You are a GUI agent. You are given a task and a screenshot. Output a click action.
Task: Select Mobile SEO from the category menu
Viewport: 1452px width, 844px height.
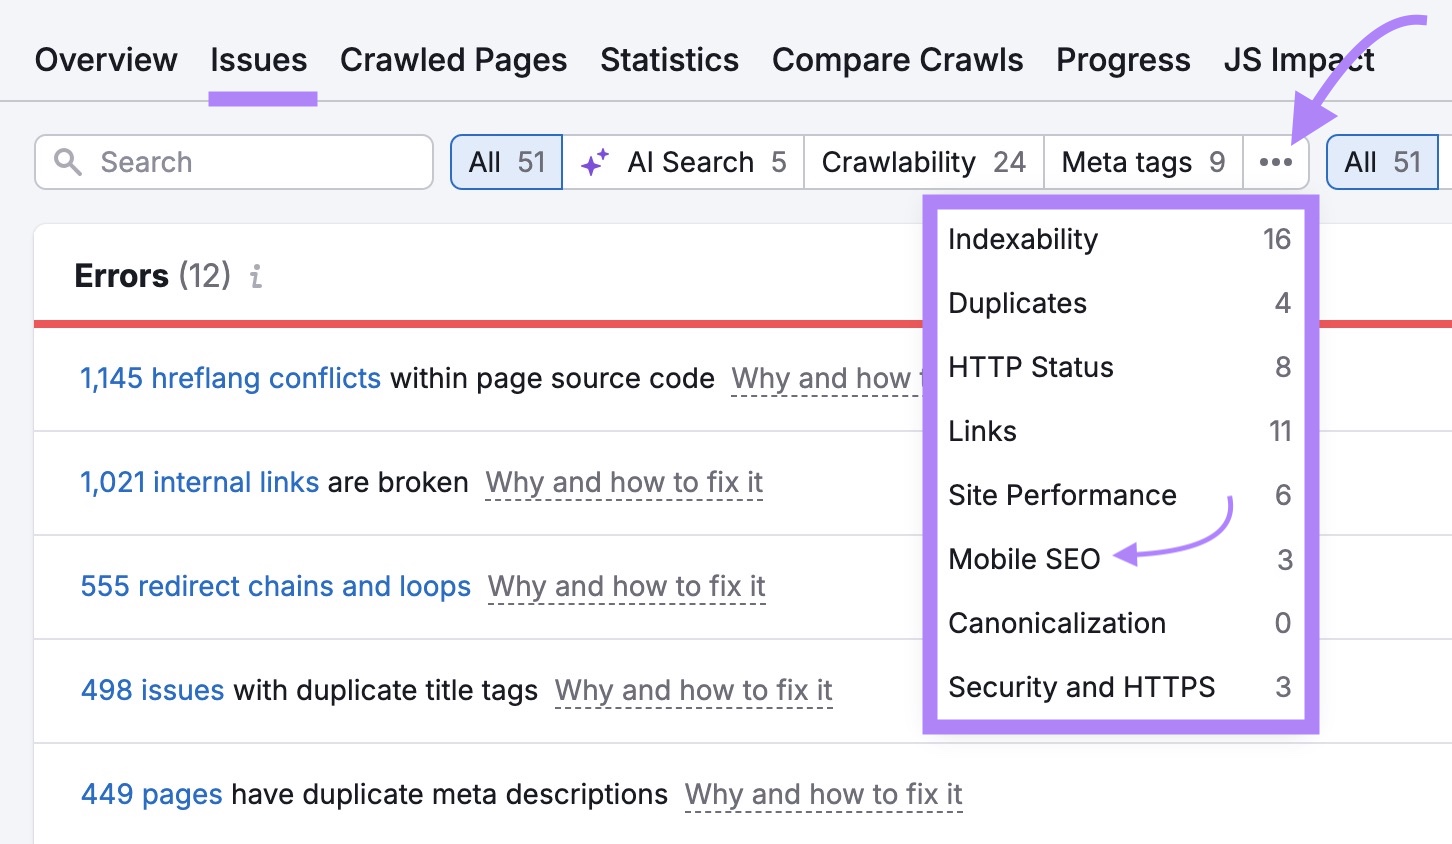click(x=1024, y=560)
